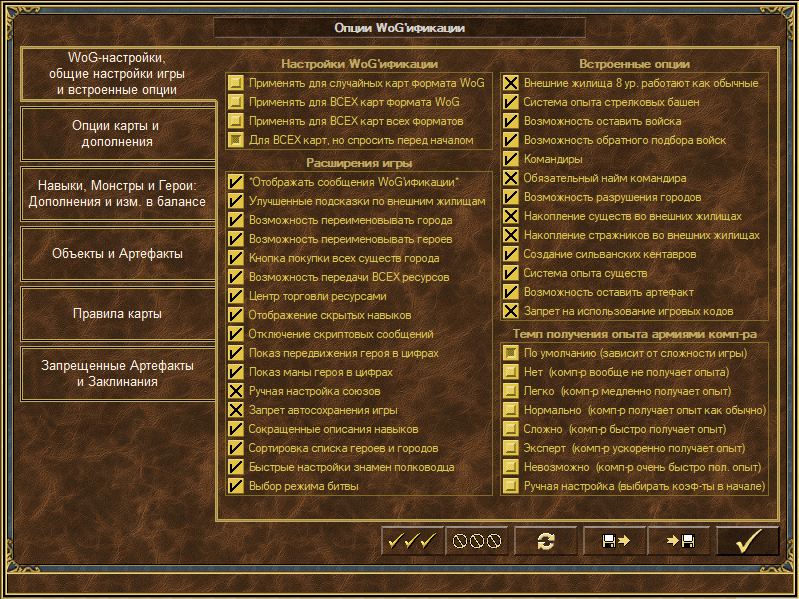Enable Накопление стражников во внешних жилищах
This screenshot has width=799, height=599.
coord(511,235)
